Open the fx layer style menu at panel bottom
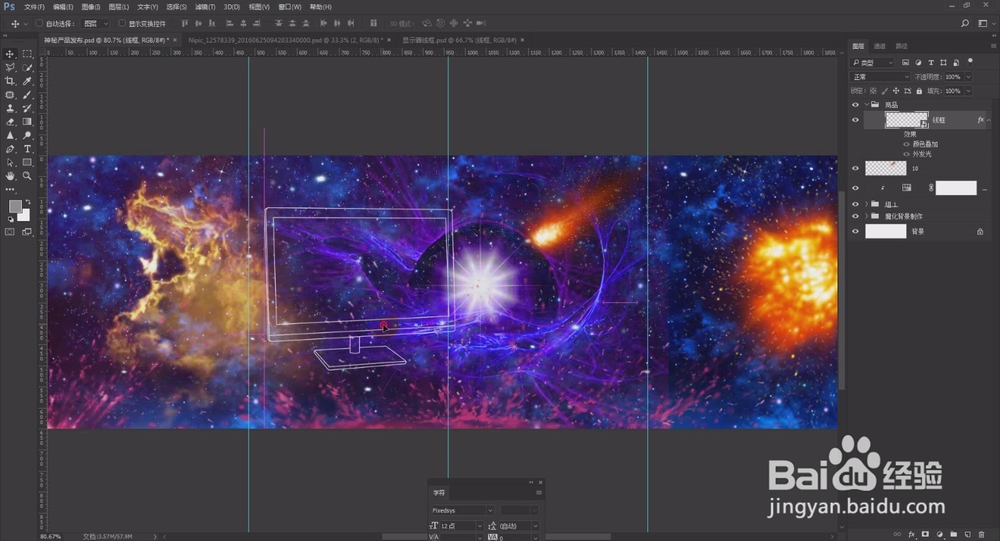The height and width of the screenshot is (541, 1000). pyautogui.click(x=911, y=534)
